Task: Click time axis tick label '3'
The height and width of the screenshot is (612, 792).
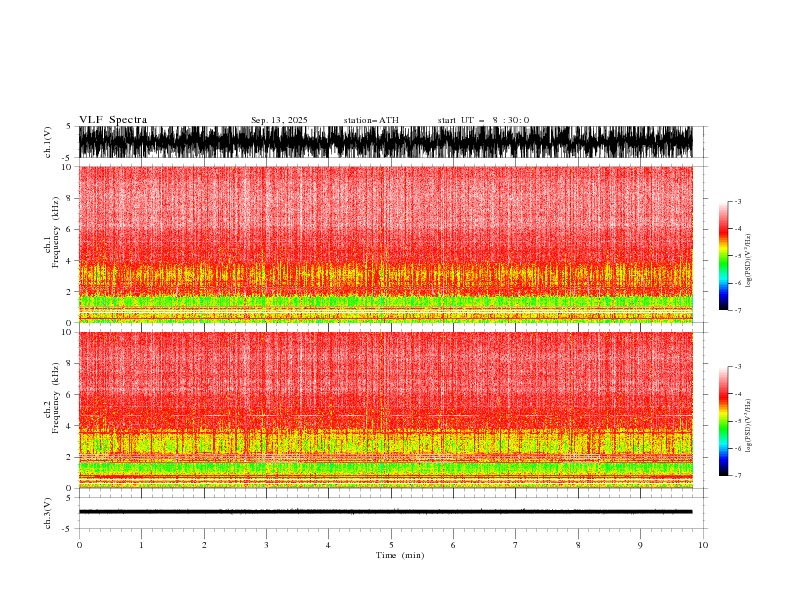Action: click(x=266, y=545)
